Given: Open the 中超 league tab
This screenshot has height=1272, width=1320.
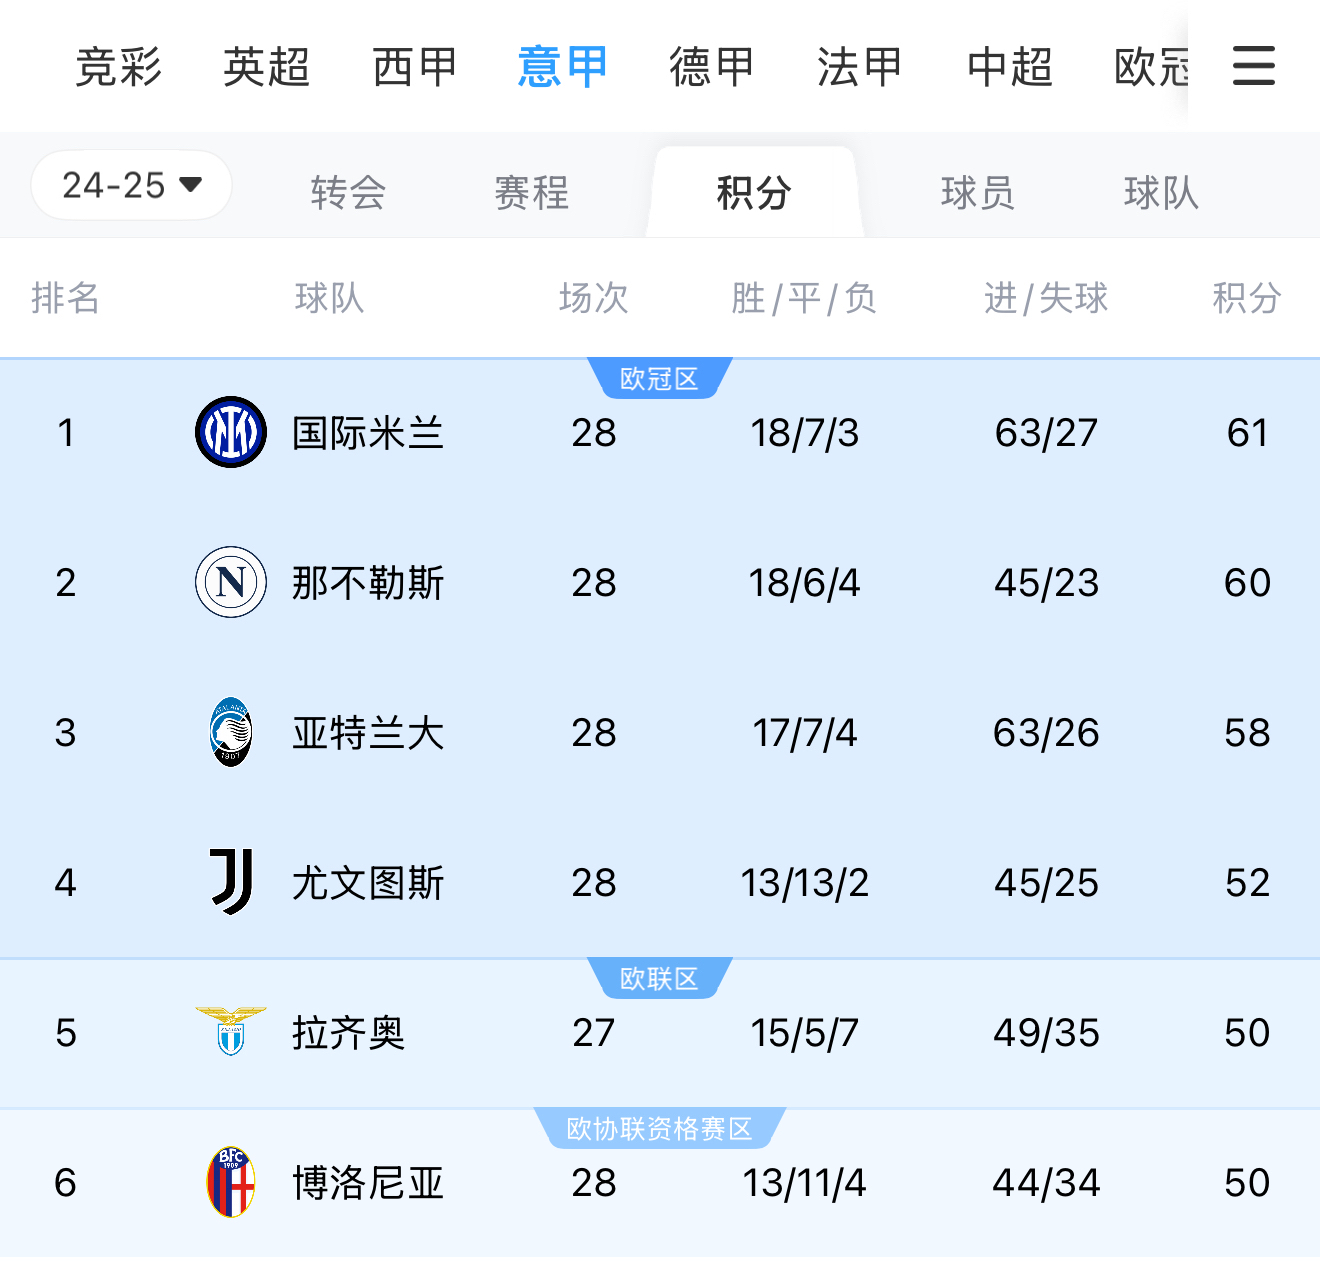Looking at the screenshot, I should [x=1009, y=67].
